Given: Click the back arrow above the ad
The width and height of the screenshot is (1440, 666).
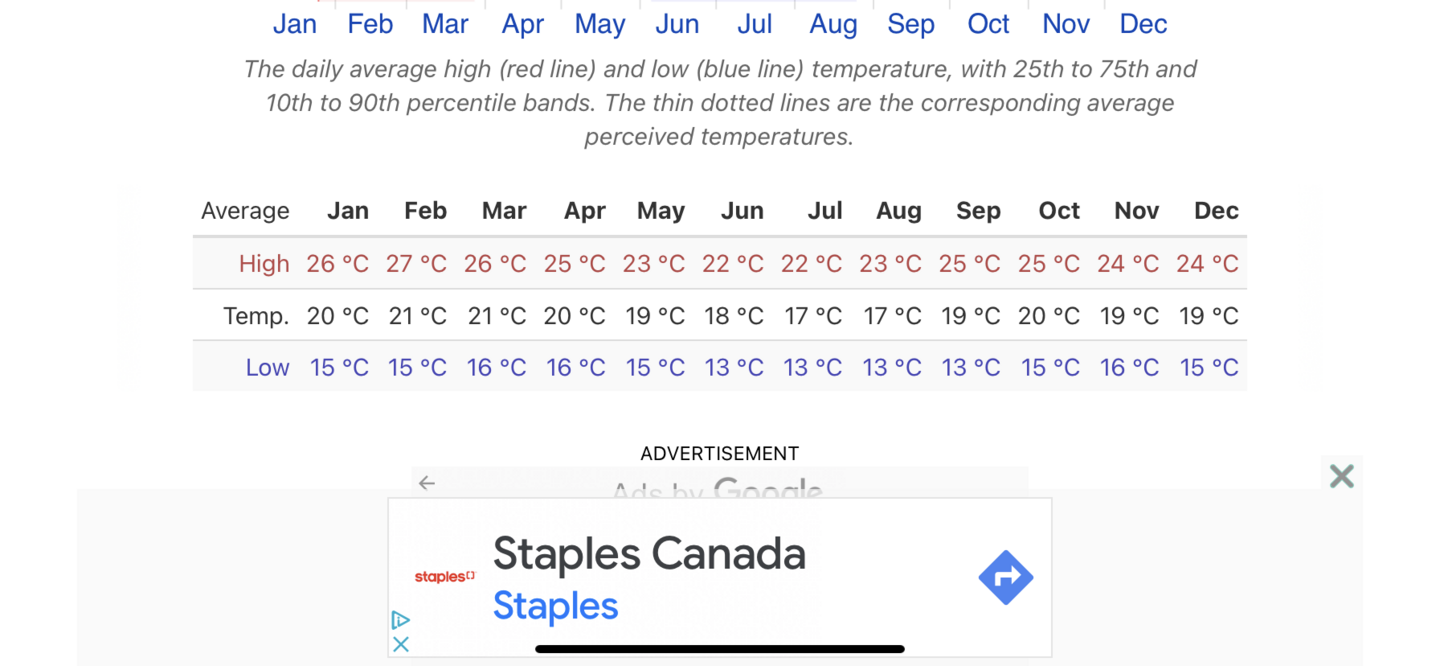Looking at the screenshot, I should [427, 483].
